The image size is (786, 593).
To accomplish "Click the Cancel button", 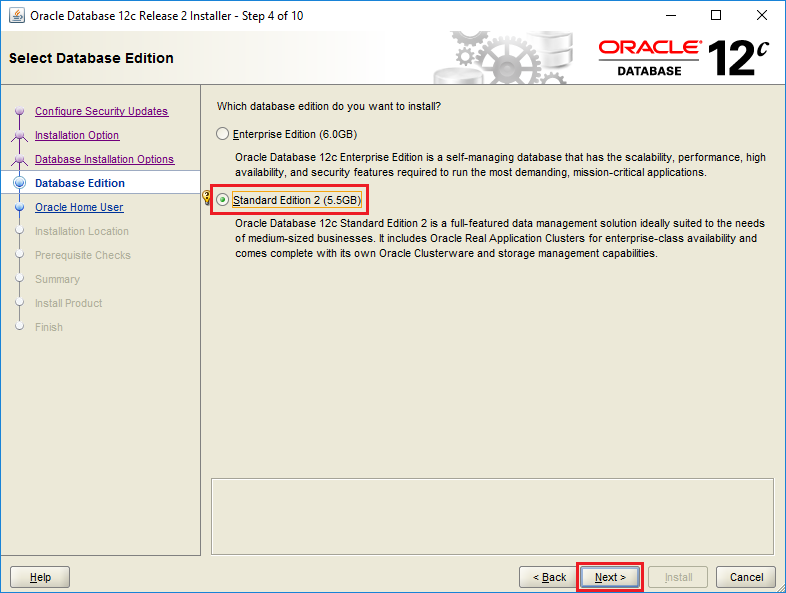I will coord(746,577).
